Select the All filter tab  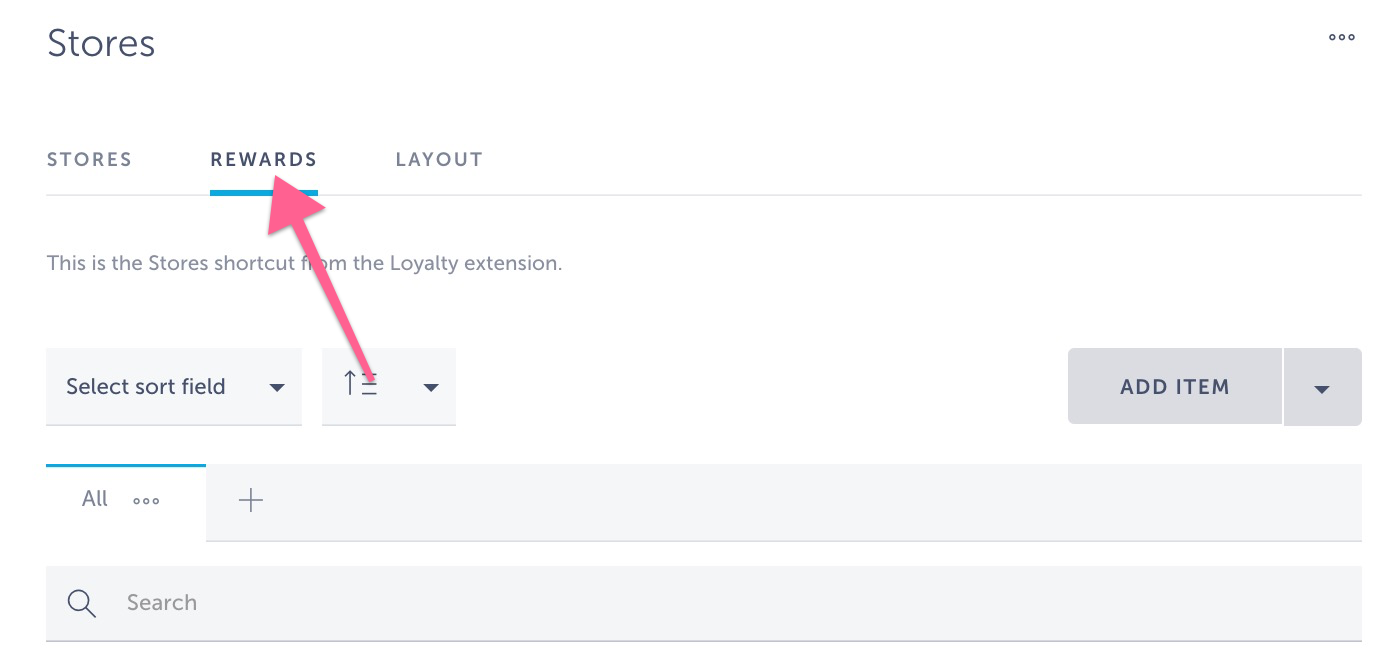pyautogui.click(x=95, y=499)
